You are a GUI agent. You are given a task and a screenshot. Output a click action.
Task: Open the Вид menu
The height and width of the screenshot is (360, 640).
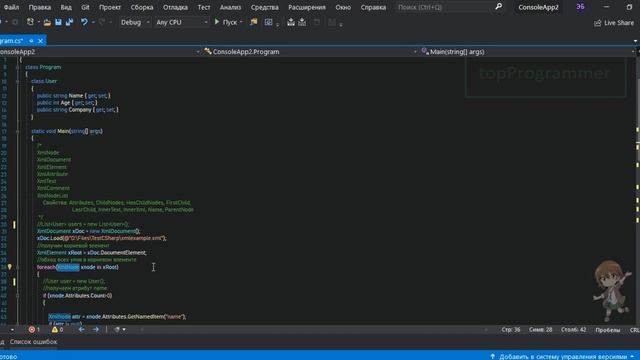66,7
